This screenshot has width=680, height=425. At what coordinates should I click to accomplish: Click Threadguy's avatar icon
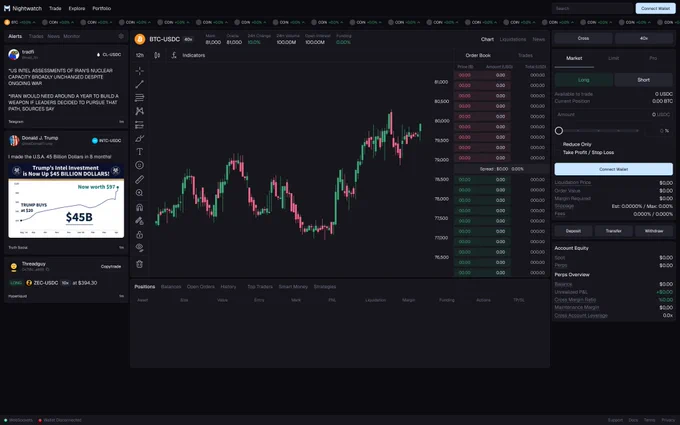click(x=13, y=266)
